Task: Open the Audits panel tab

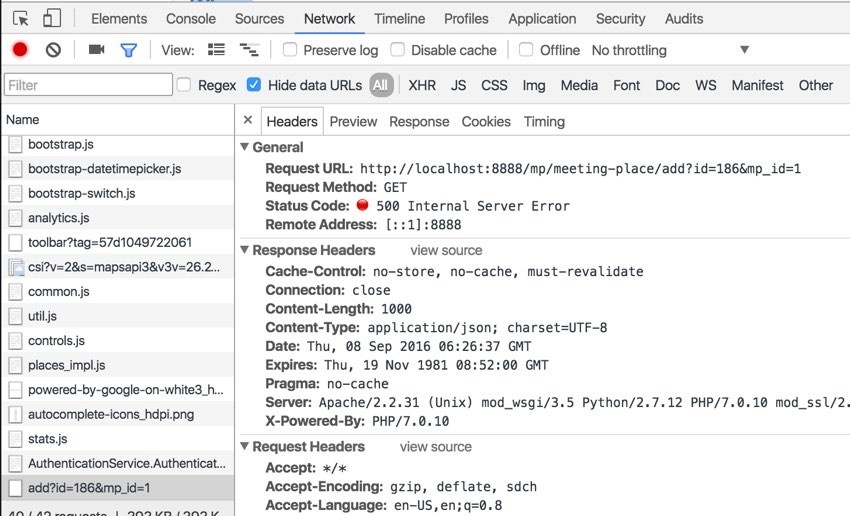Action: point(684,19)
